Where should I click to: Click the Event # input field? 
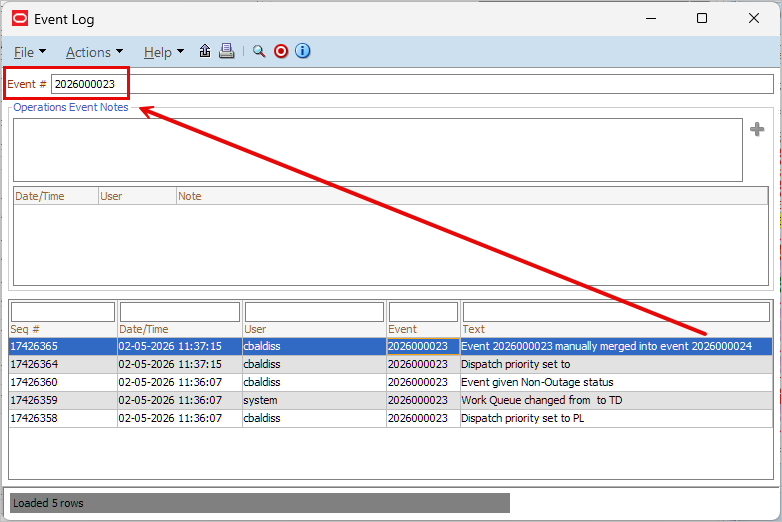[x=412, y=84]
